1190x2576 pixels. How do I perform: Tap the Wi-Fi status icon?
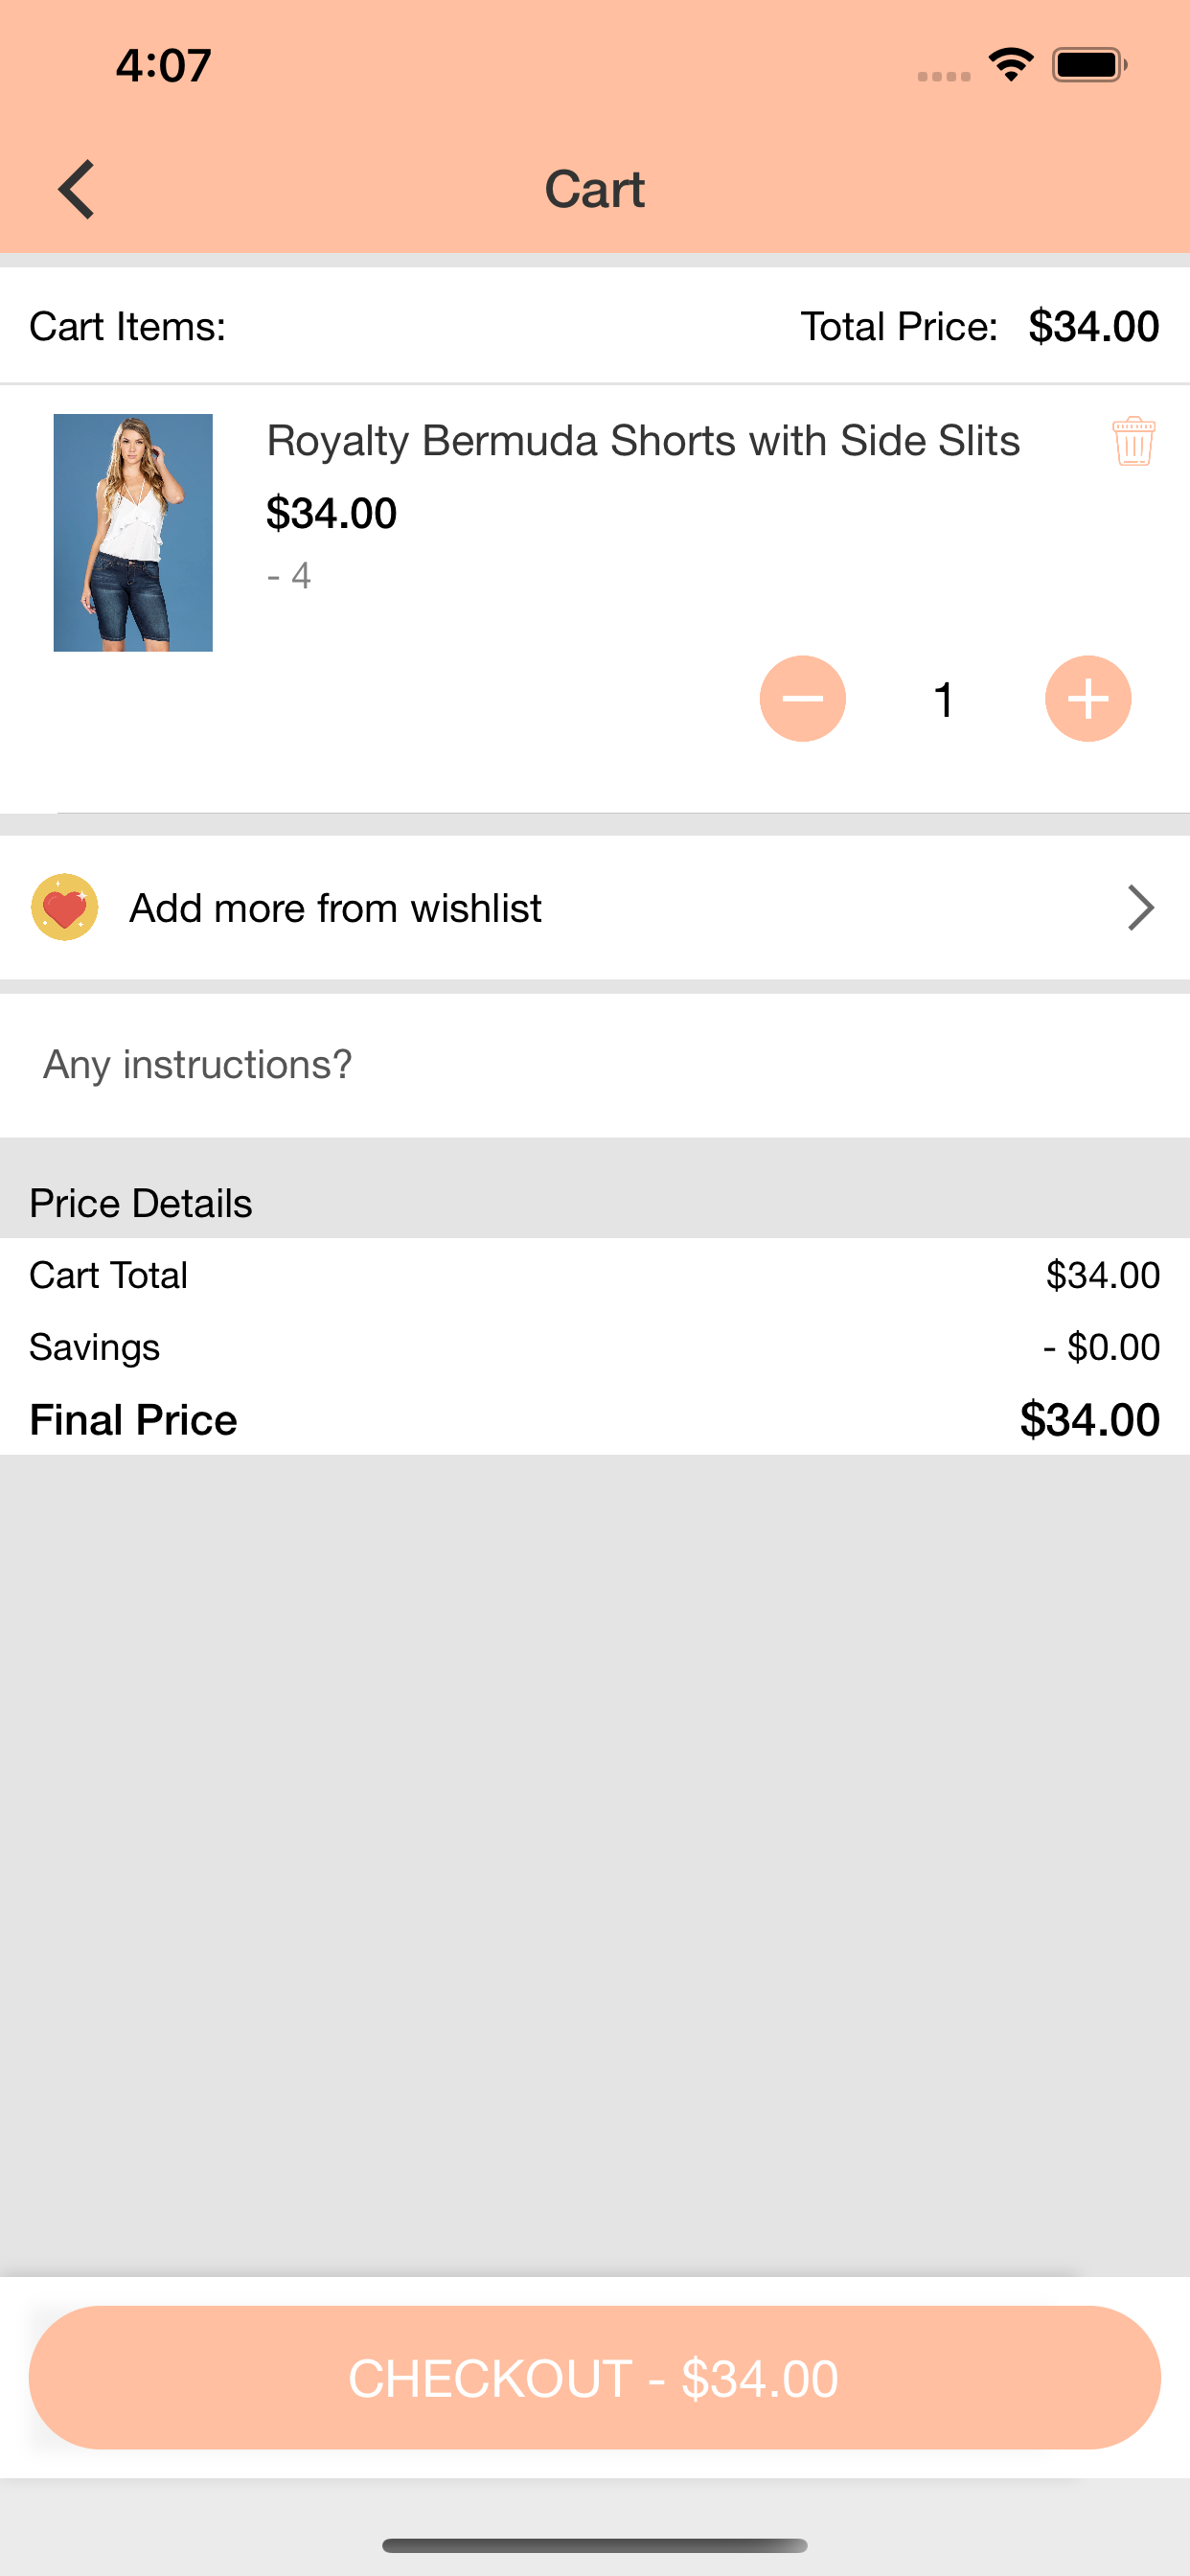tap(1011, 65)
